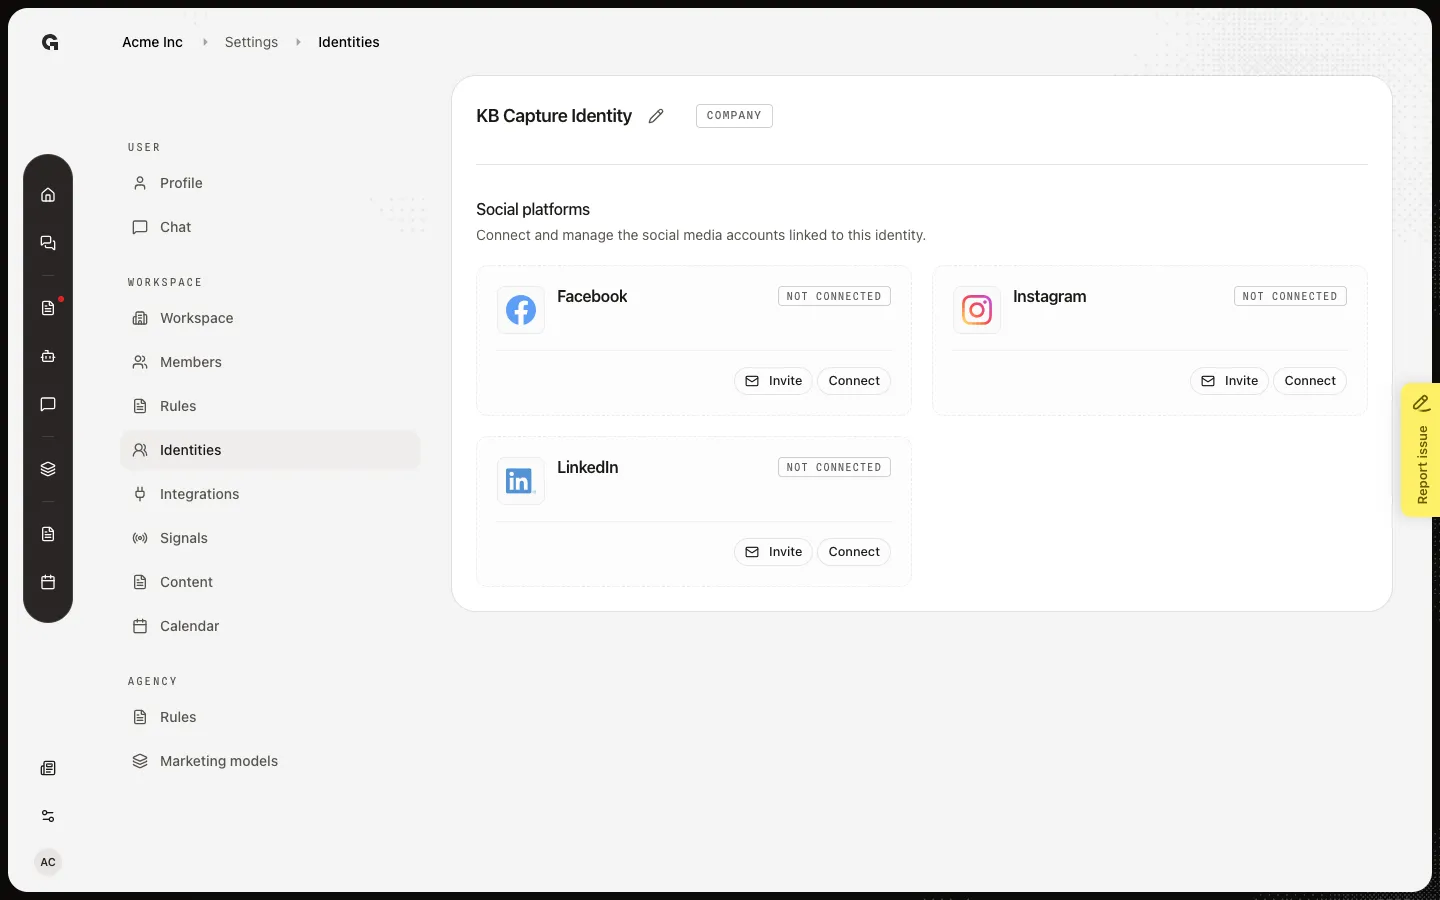Viewport: 1440px width, 900px height.
Task: Open the sliders settings icon at bottom left
Action: pyautogui.click(x=48, y=816)
